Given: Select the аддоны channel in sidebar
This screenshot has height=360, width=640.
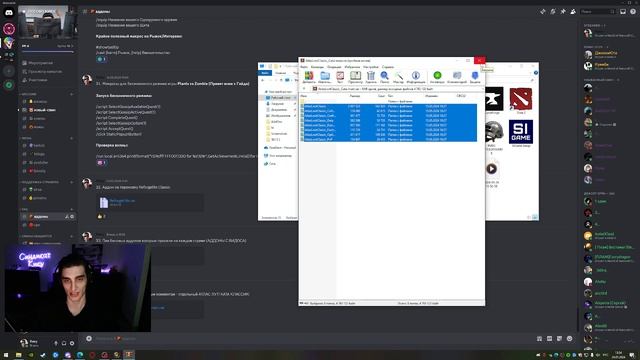Looking at the screenshot, I should [47, 216].
